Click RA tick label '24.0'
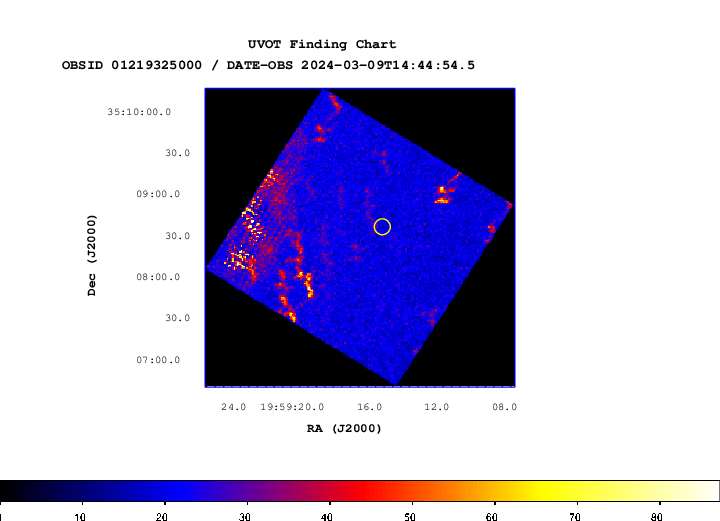The height and width of the screenshot is (521, 720). pyautogui.click(x=233, y=407)
